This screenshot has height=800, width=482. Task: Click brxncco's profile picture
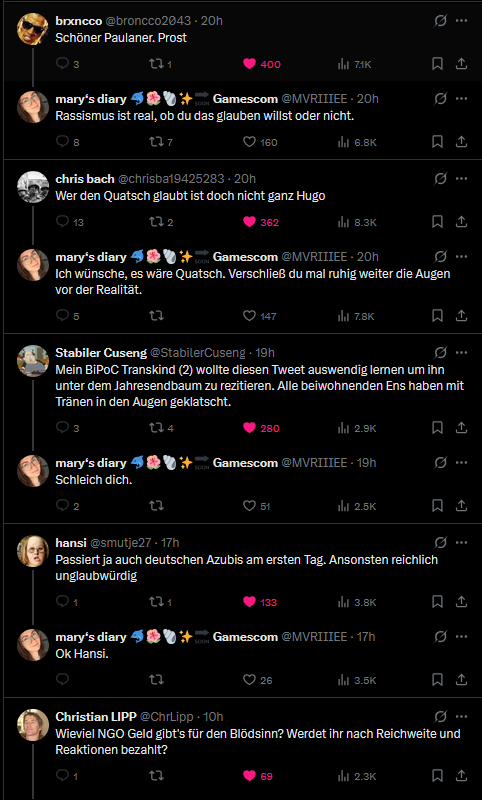(x=33, y=30)
